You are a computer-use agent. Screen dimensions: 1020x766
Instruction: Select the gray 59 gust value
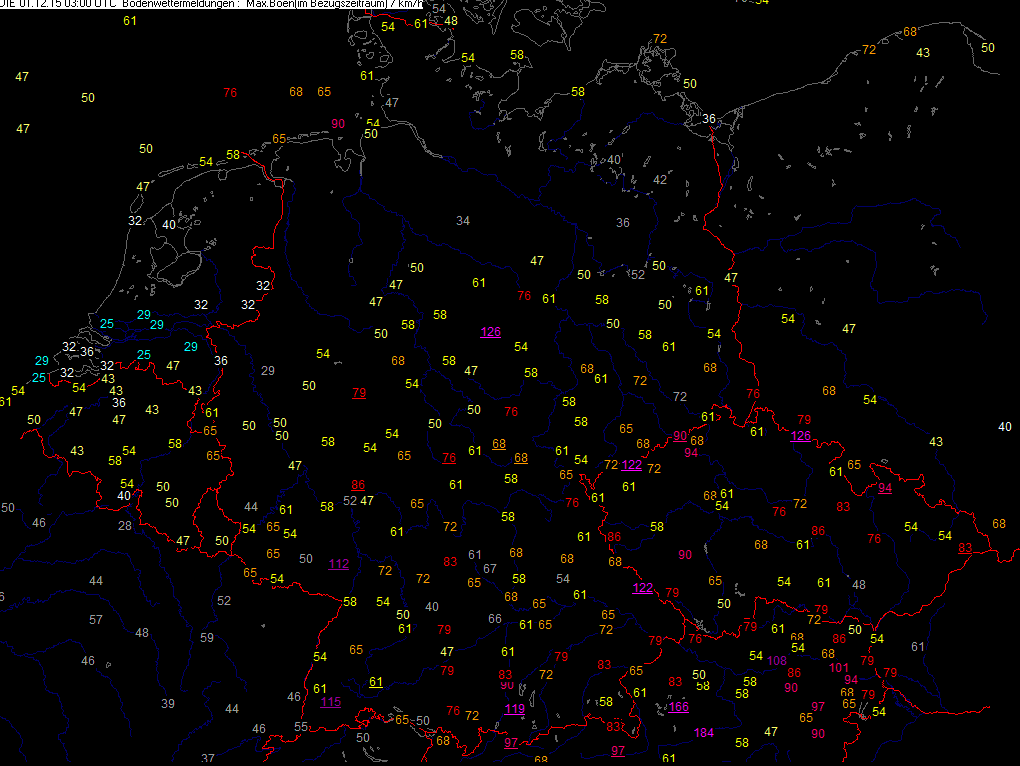207,637
